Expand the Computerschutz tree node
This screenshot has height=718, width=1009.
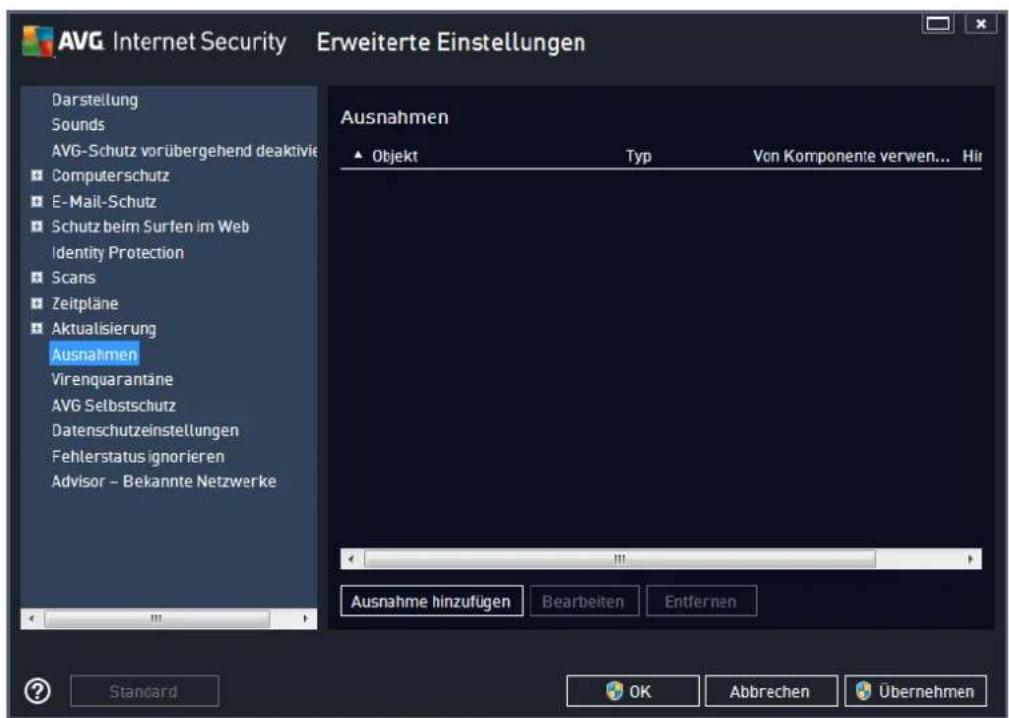(37, 175)
